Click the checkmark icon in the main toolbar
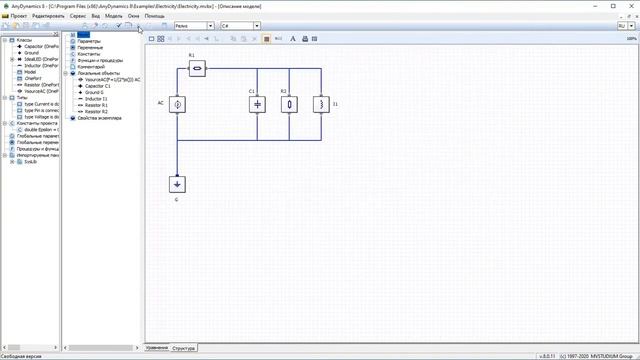Viewport: 640px width, 360px height. [x=119, y=26]
